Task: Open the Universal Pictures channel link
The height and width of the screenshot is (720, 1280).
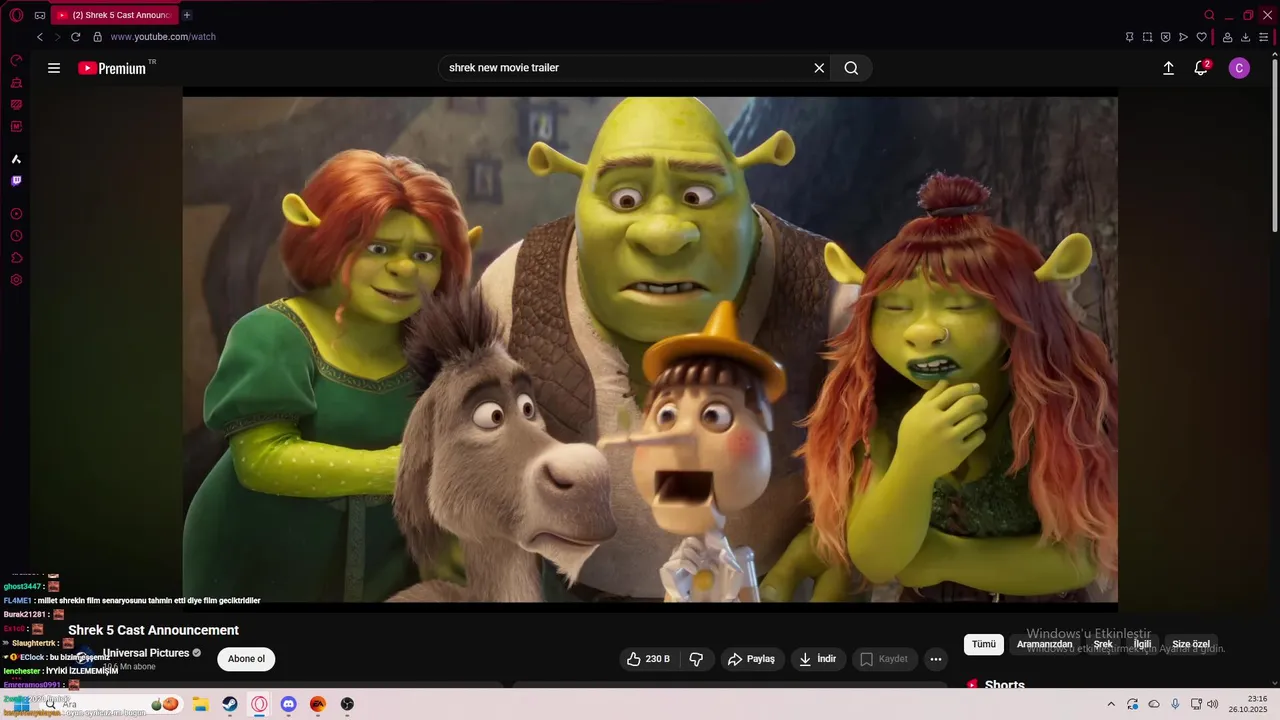Action: [x=146, y=653]
